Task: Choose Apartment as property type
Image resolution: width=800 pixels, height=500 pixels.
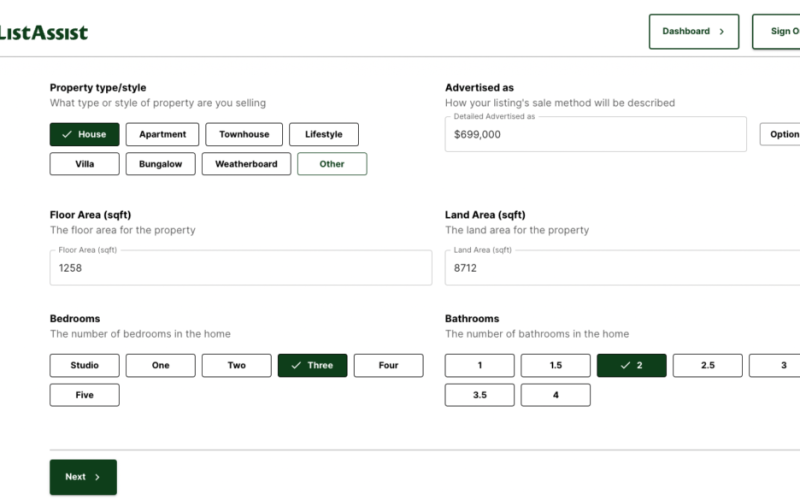Action: (x=162, y=134)
